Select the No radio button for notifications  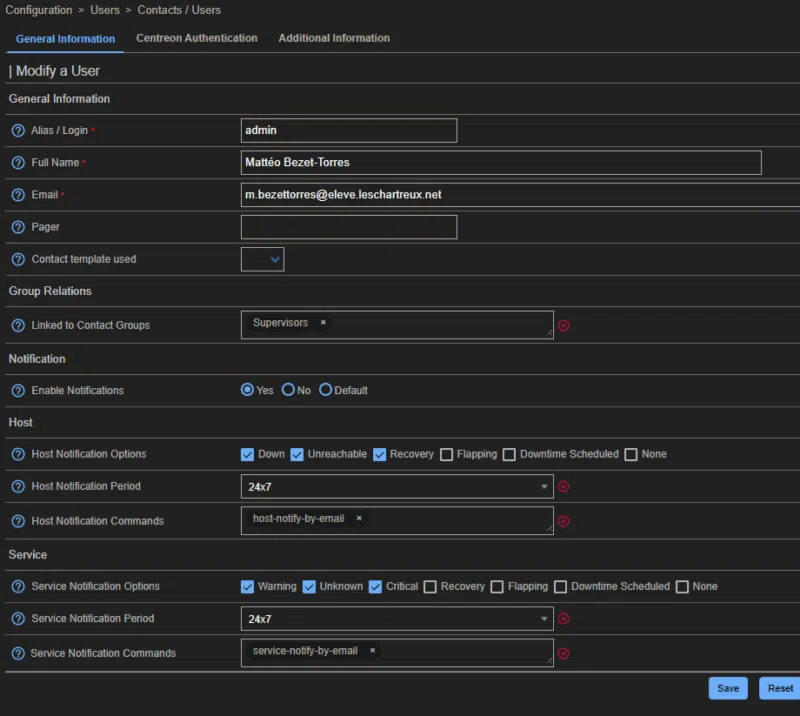pyautogui.click(x=288, y=390)
